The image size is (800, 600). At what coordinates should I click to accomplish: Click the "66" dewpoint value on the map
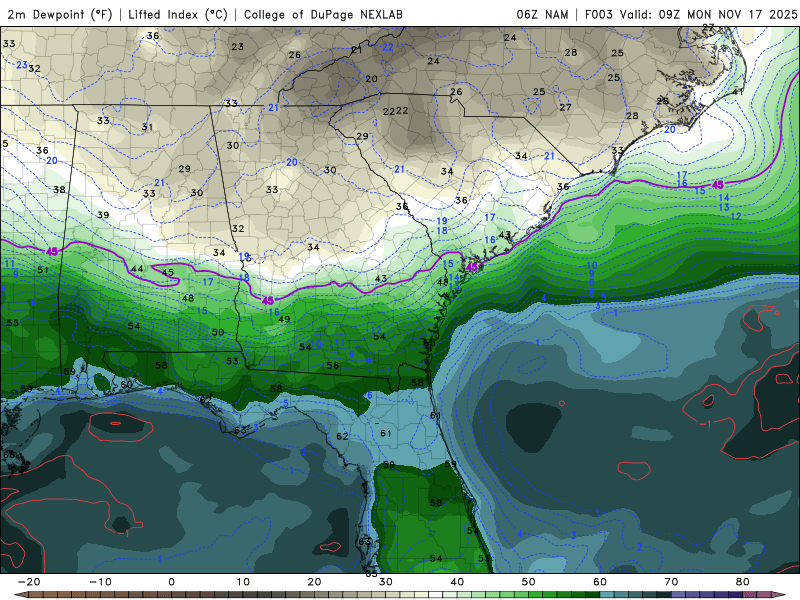tap(9, 455)
